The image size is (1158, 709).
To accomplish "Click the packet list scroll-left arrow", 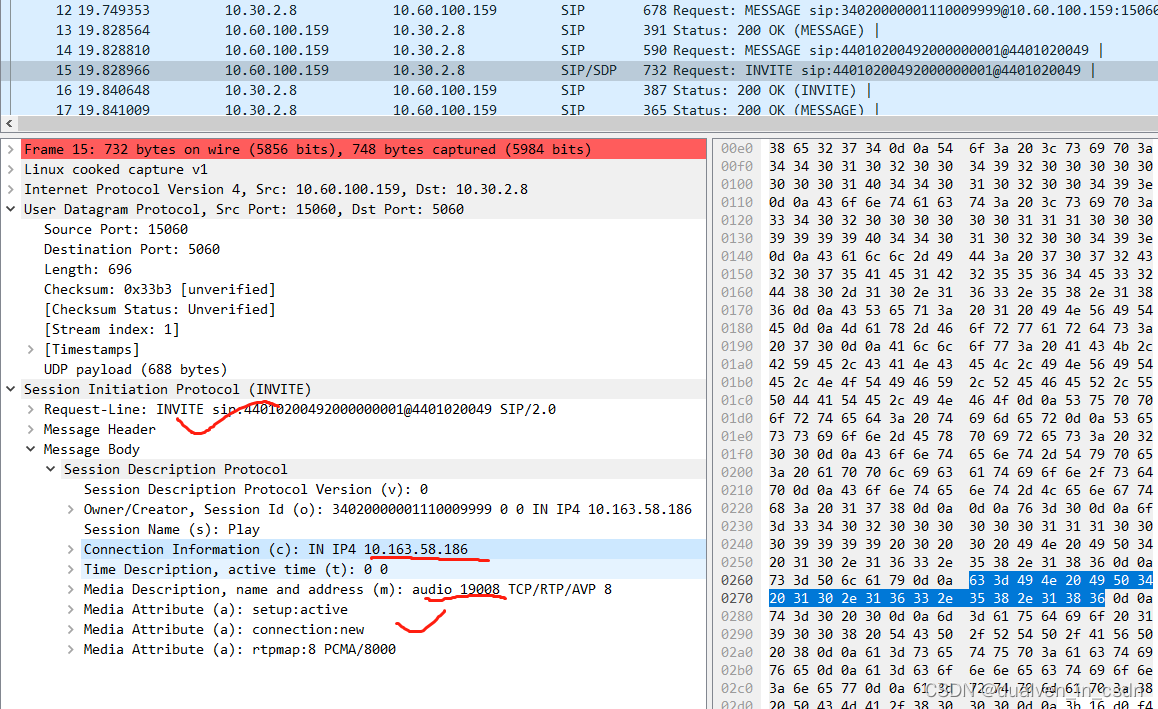I will tap(9, 123).
